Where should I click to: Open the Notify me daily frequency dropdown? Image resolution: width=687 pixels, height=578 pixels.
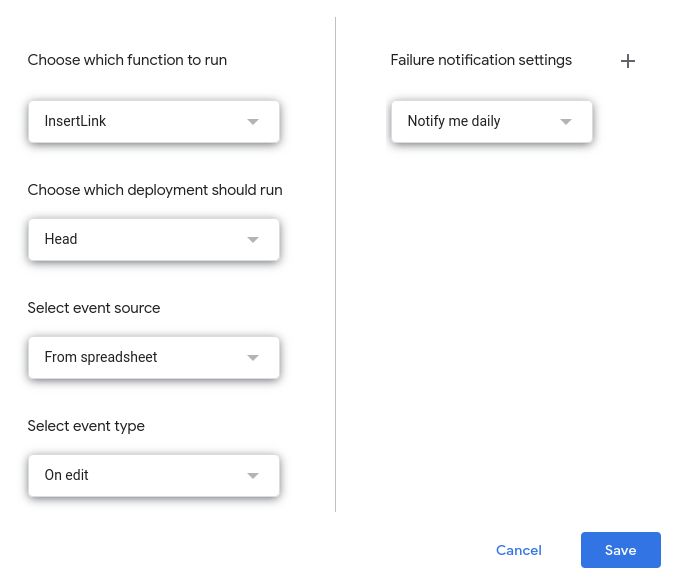[491, 122]
